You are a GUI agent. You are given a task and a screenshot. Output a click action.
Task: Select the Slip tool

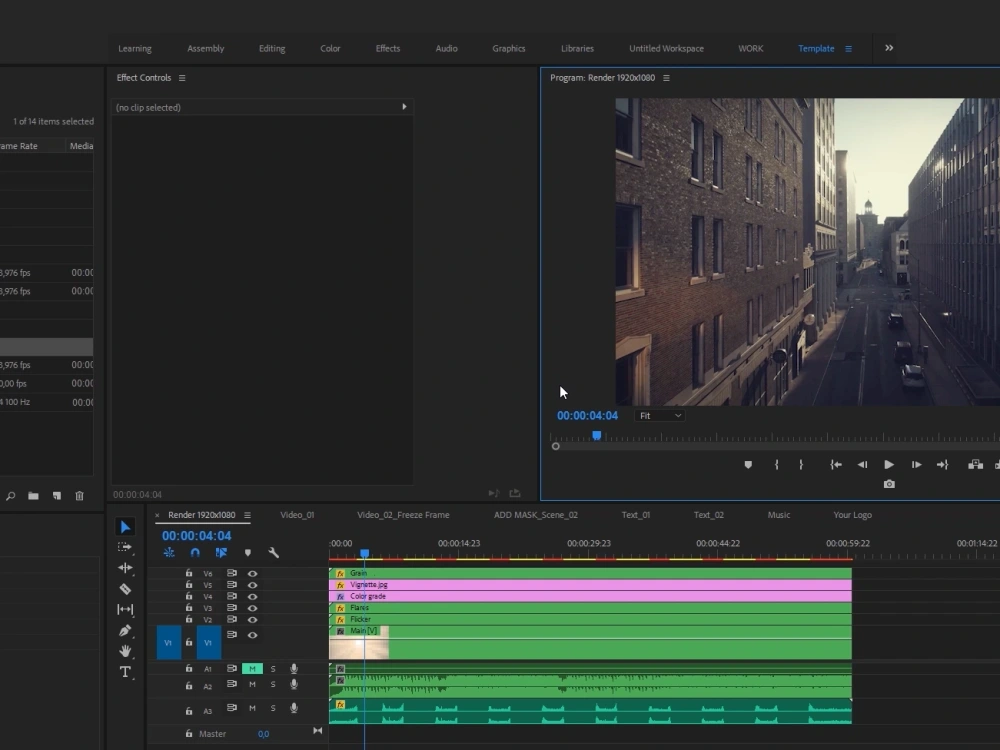point(125,610)
